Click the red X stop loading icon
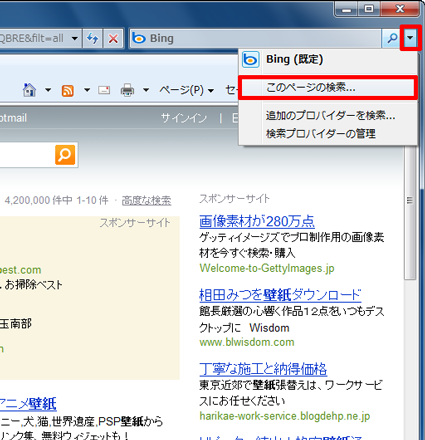Image resolution: width=425 pixels, height=440 pixels. (113, 39)
